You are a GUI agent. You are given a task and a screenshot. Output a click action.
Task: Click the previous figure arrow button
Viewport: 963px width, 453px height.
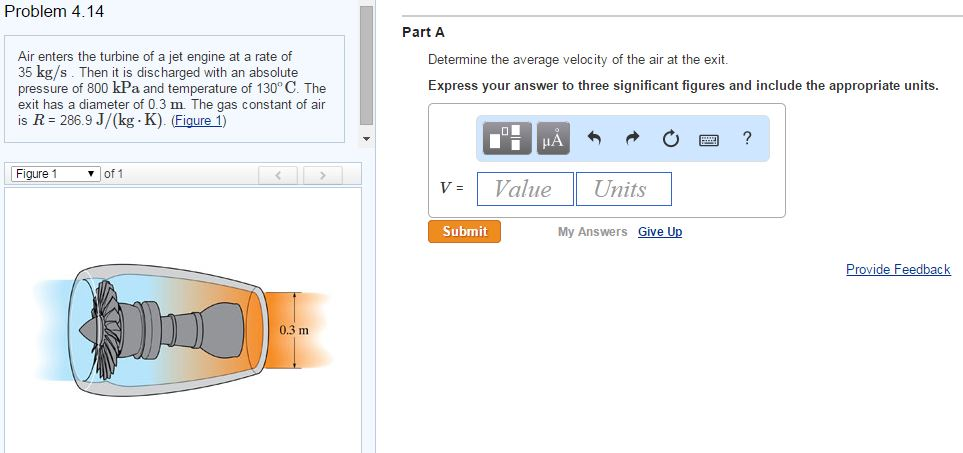(x=278, y=176)
